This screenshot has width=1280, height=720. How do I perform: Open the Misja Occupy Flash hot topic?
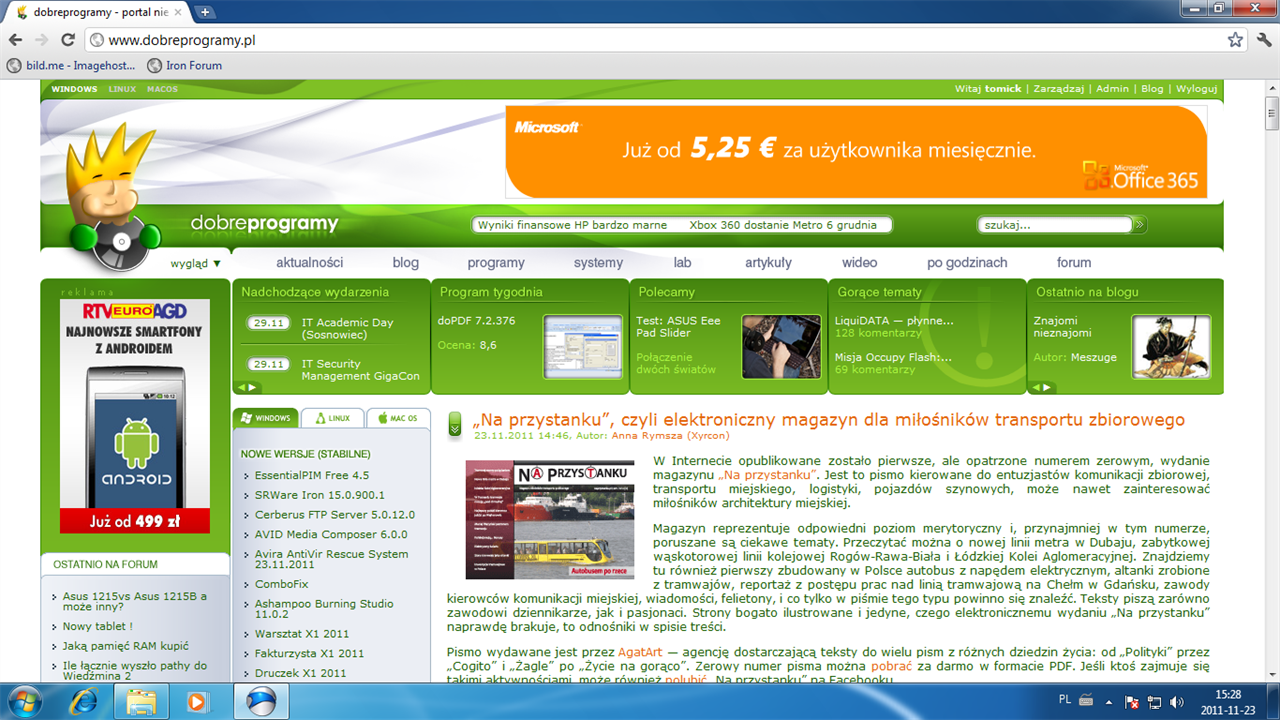click(x=893, y=357)
